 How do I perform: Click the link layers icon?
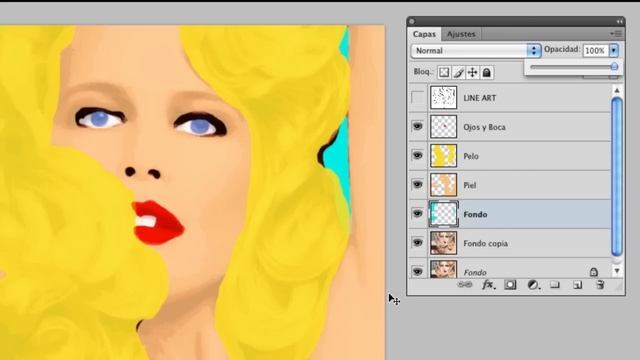(465, 284)
